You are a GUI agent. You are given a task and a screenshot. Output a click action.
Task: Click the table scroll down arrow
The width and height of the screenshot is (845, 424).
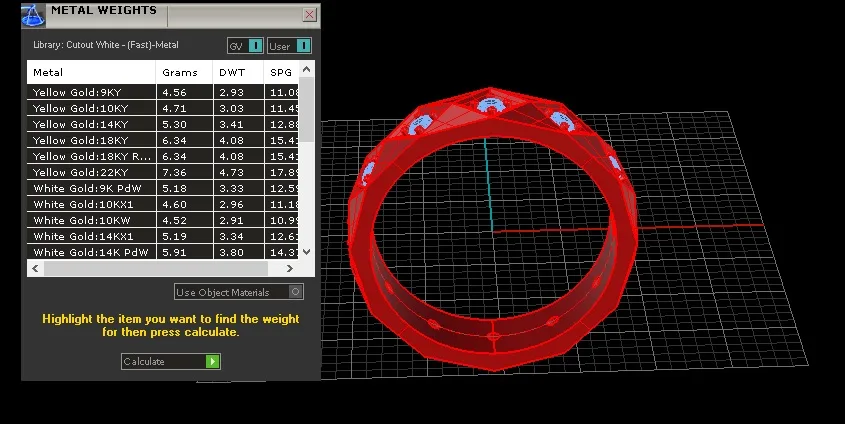307,252
